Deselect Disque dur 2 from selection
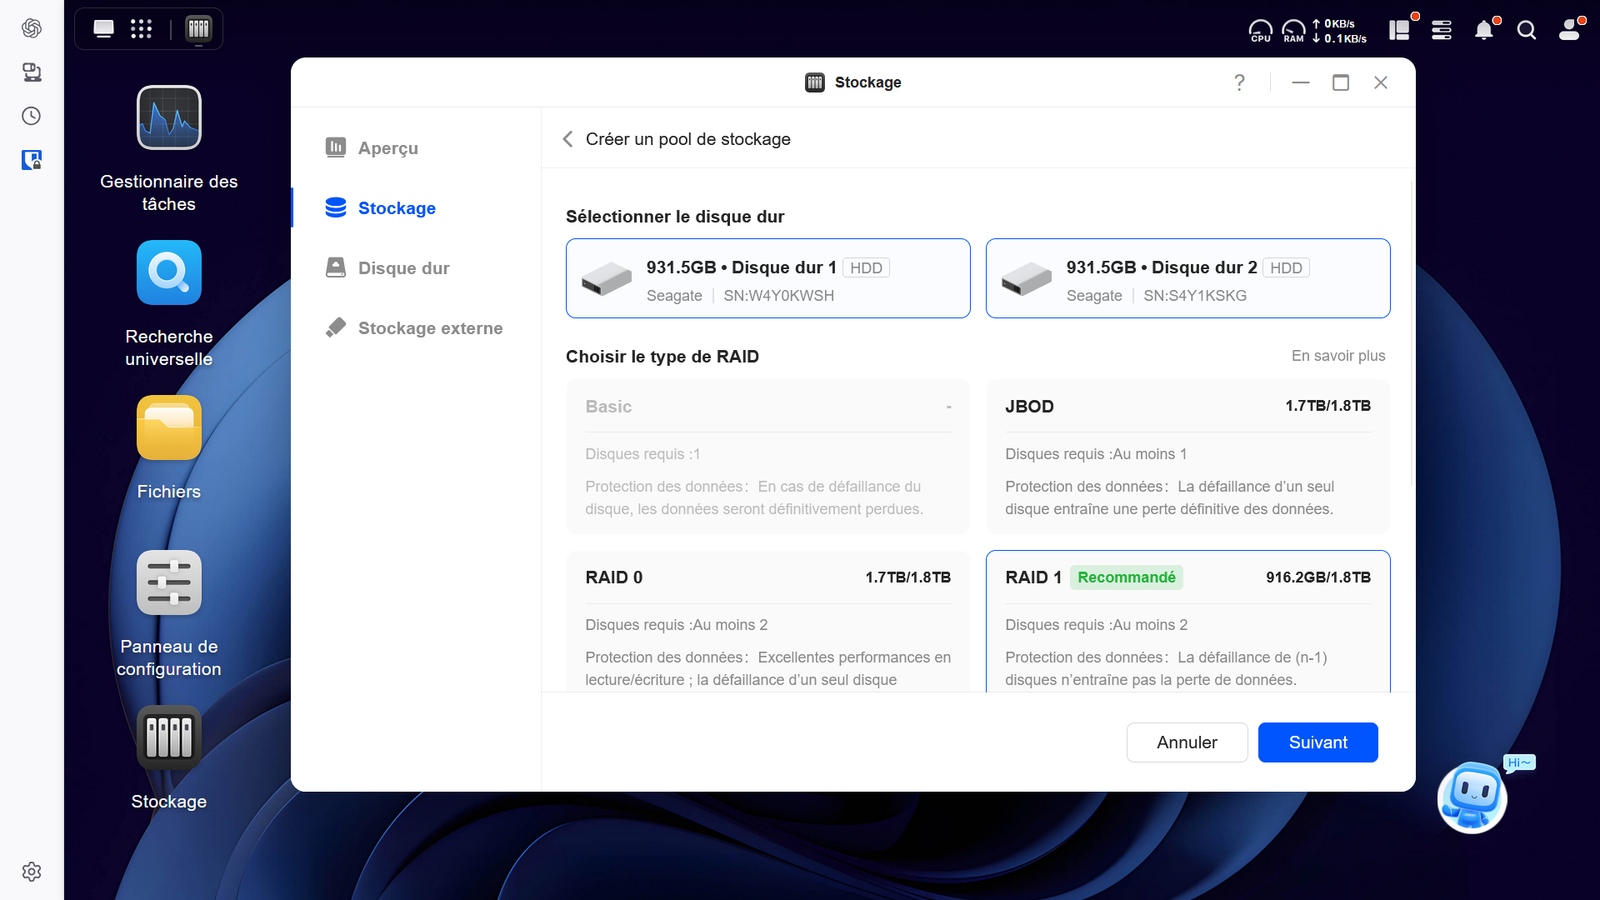Viewport: 1600px width, 900px height. point(1187,278)
